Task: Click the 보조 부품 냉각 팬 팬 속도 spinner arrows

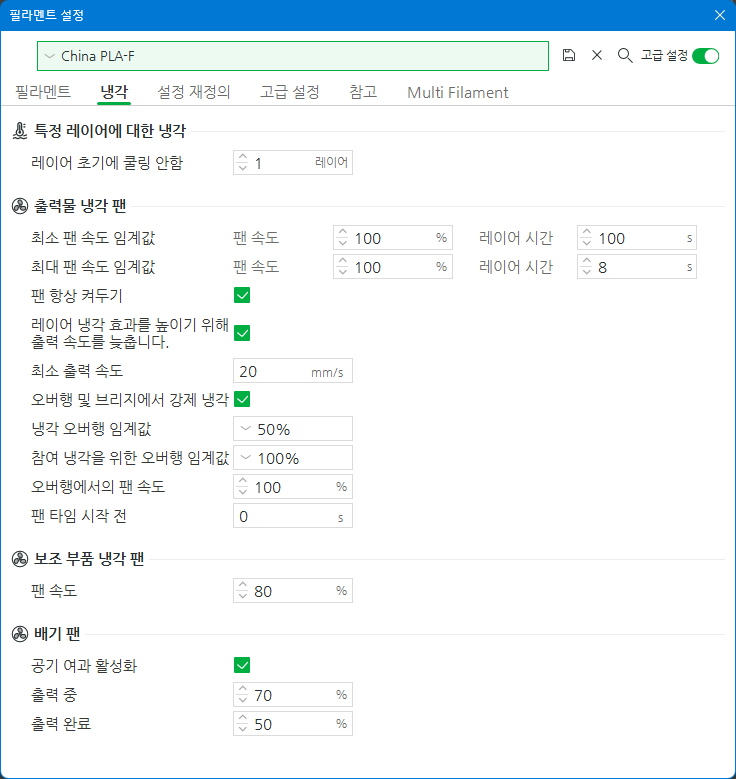Action: pos(243,590)
